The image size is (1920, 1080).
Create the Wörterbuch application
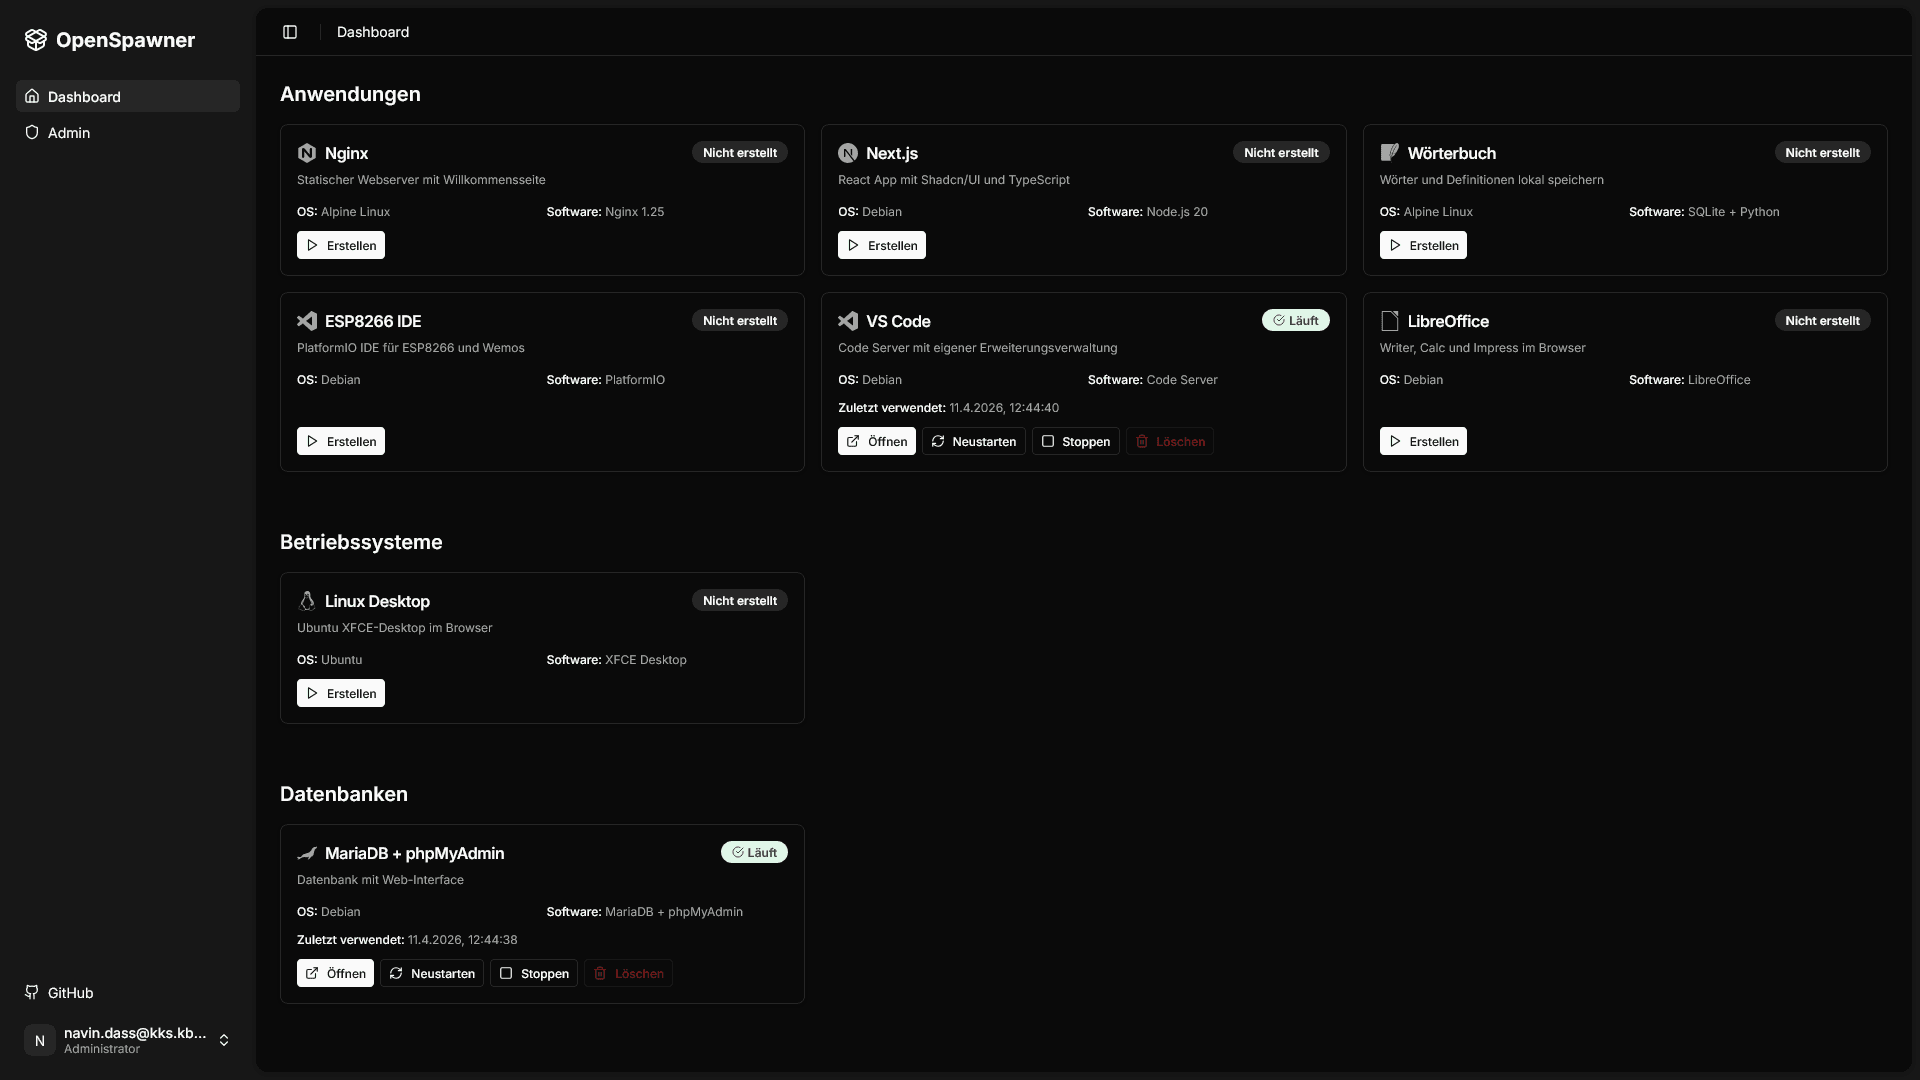pyautogui.click(x=1423, y=245)
